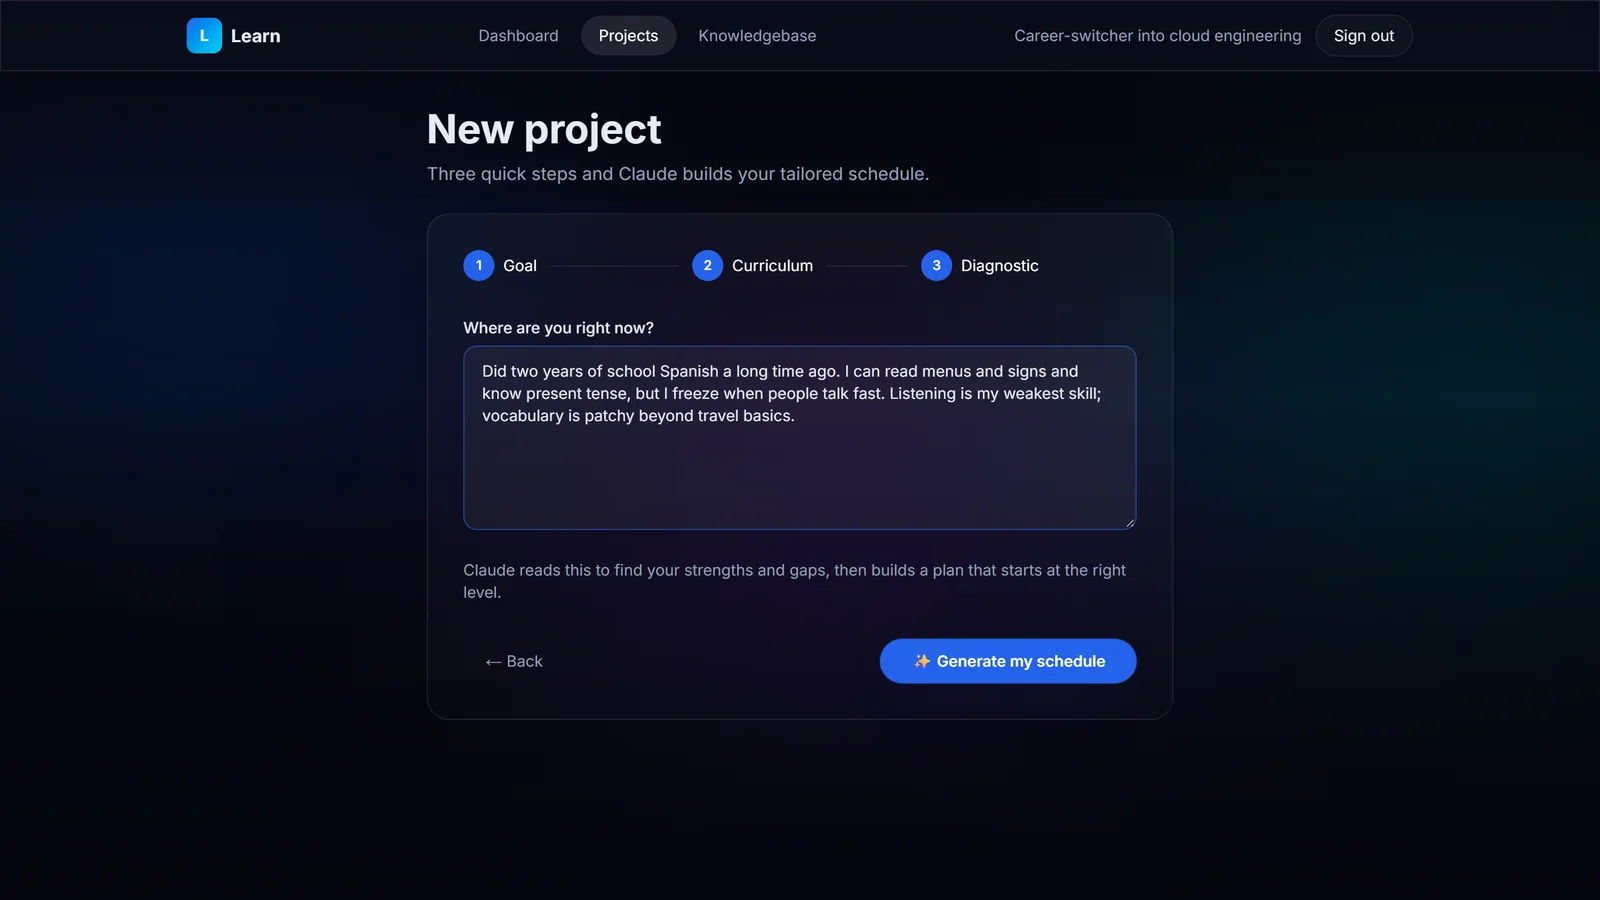Image resolution: width=1600 pixels, height=900 pixels.
Task: Click the Sign out button
Action: [1364, 36]
